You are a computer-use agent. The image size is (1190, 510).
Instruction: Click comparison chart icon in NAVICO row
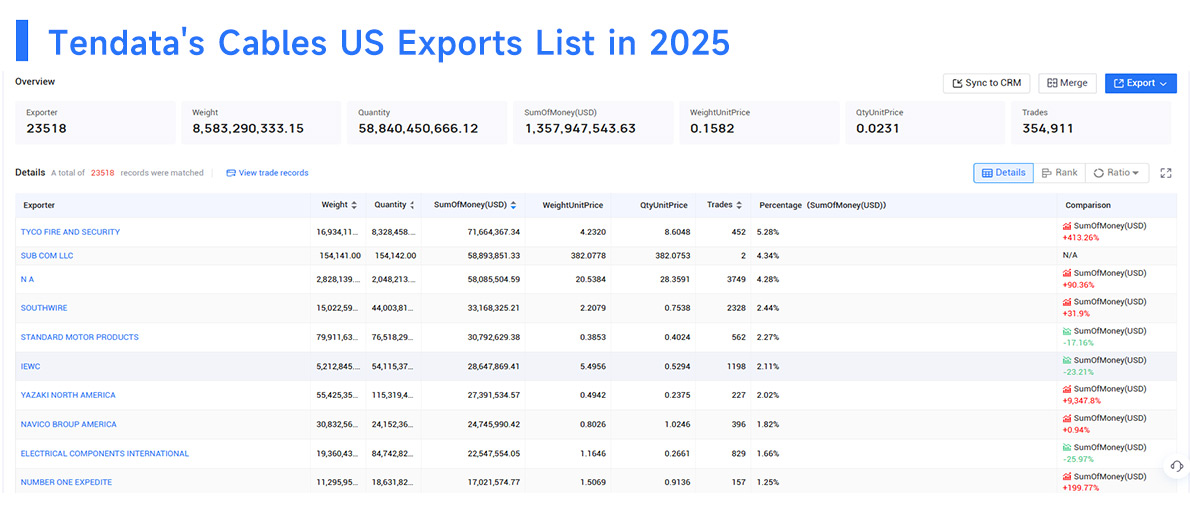pyautogui.click(x=1067, y=418)
